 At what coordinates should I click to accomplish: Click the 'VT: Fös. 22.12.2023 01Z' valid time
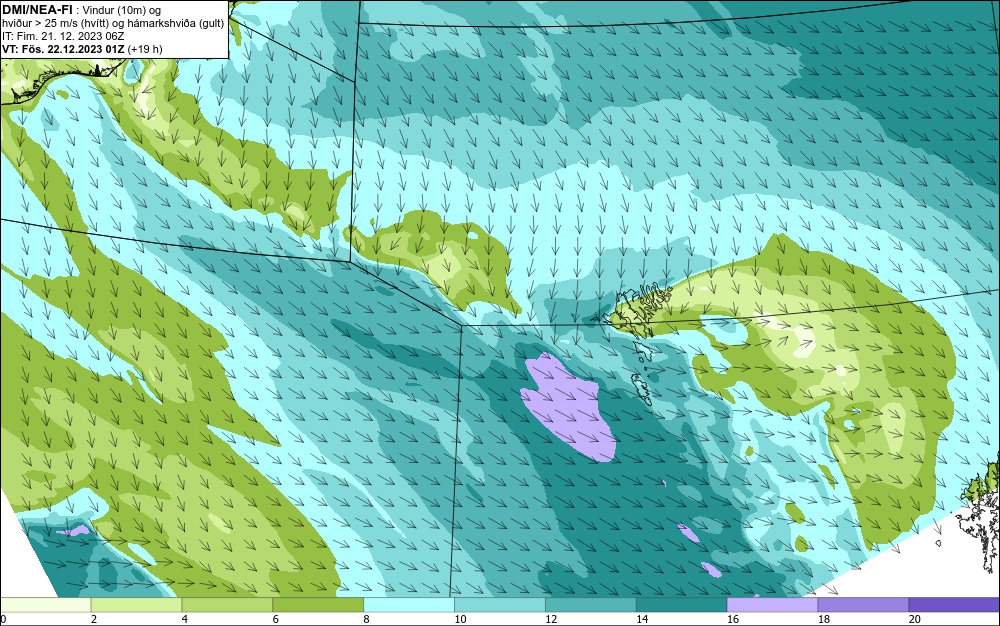point(63,49)
